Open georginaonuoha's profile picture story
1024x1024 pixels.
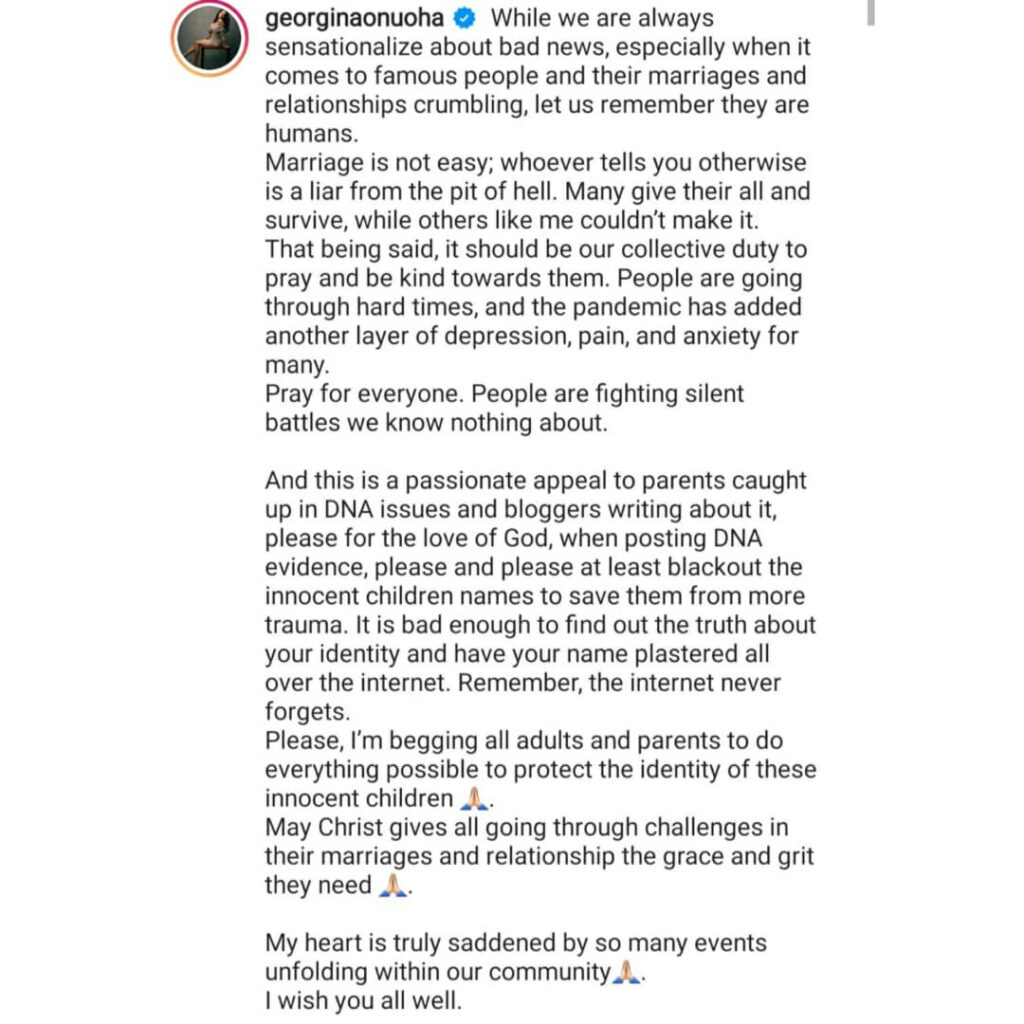pos(210,38)
